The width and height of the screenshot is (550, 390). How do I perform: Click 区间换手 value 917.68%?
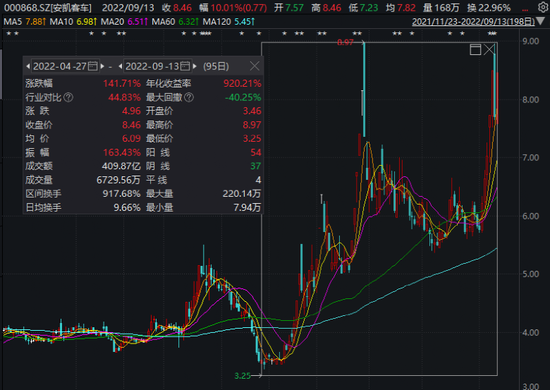(x=121, y=194)
